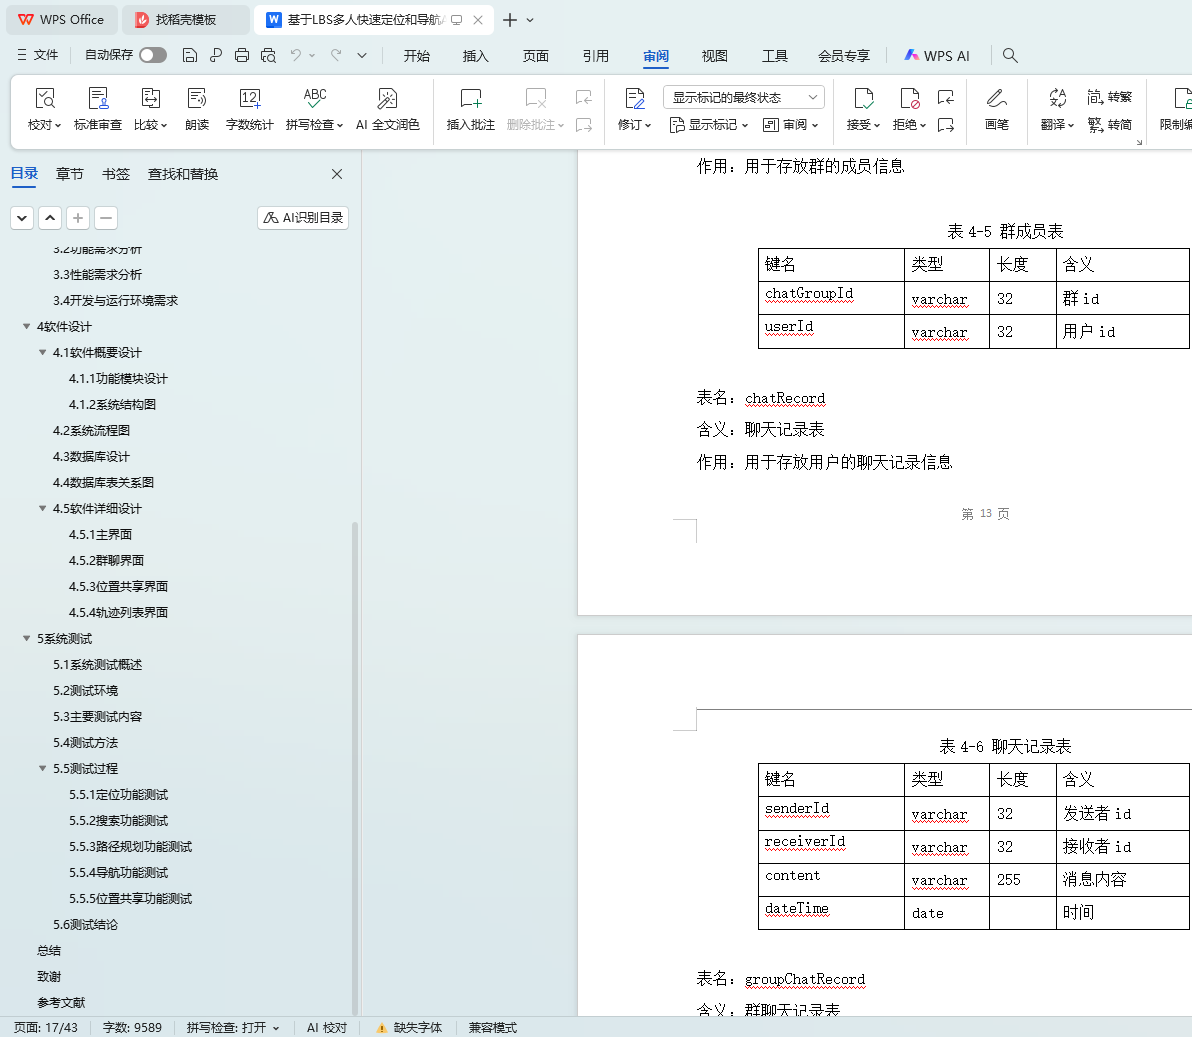1192x1037 pixels.
Task: Open AI 全文润色 tool
Action: click(387, 99)
